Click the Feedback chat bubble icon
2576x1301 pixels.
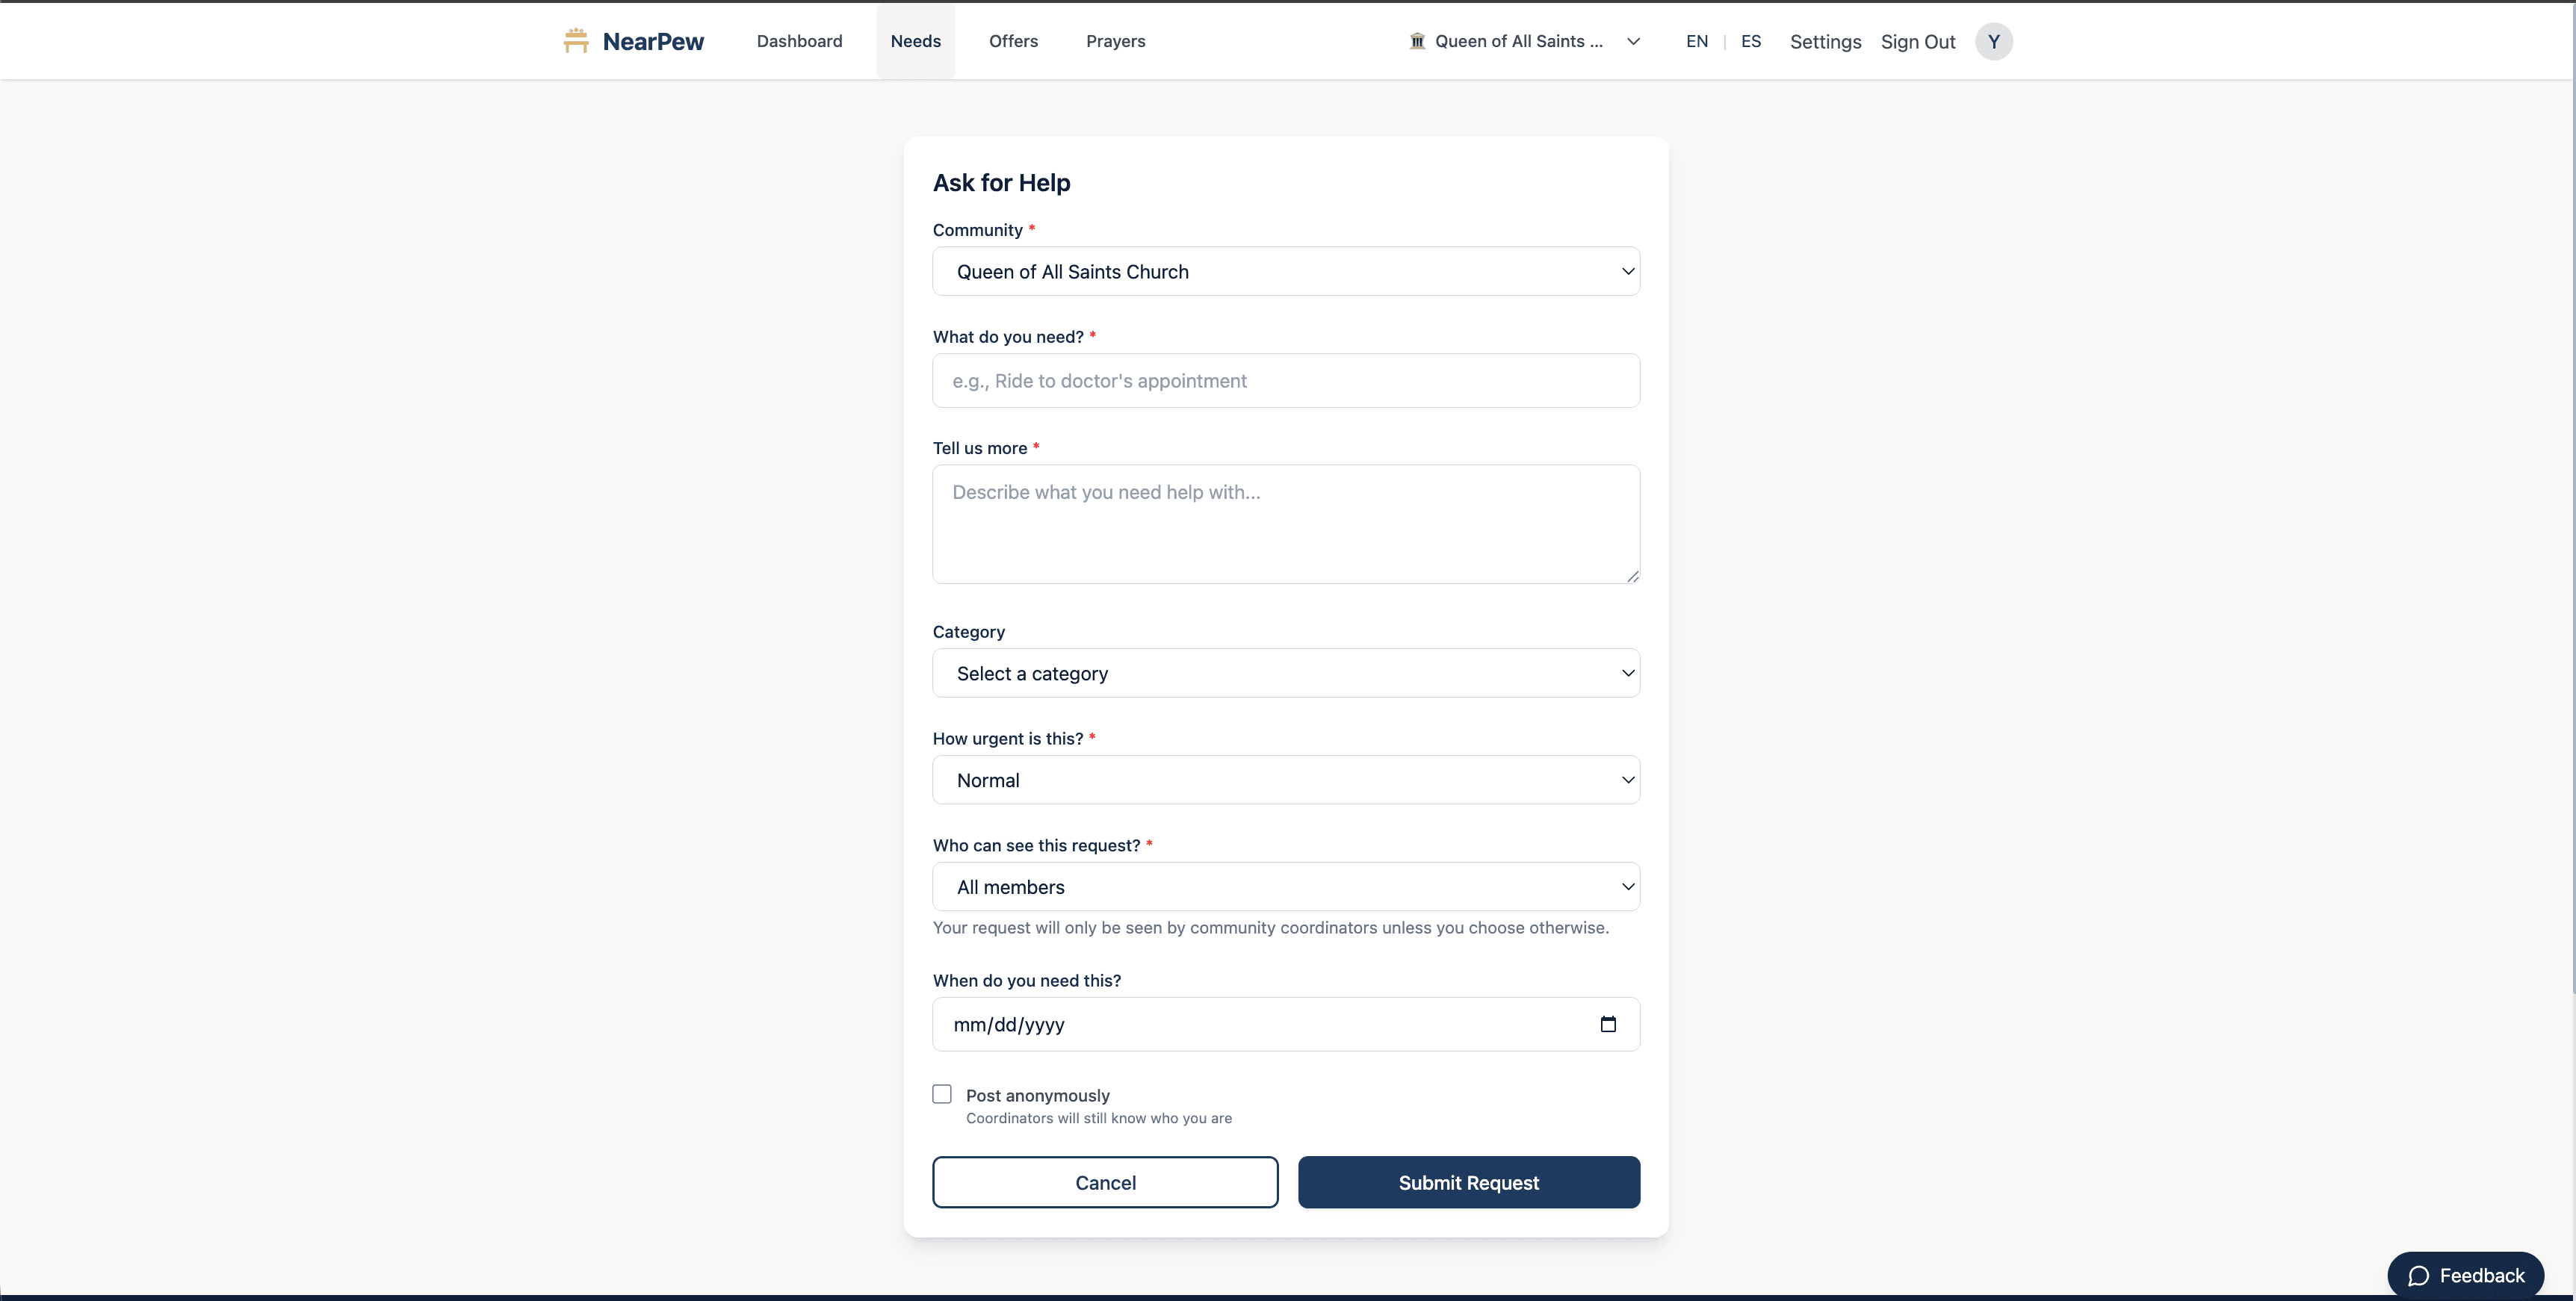coord(2418,1275)
